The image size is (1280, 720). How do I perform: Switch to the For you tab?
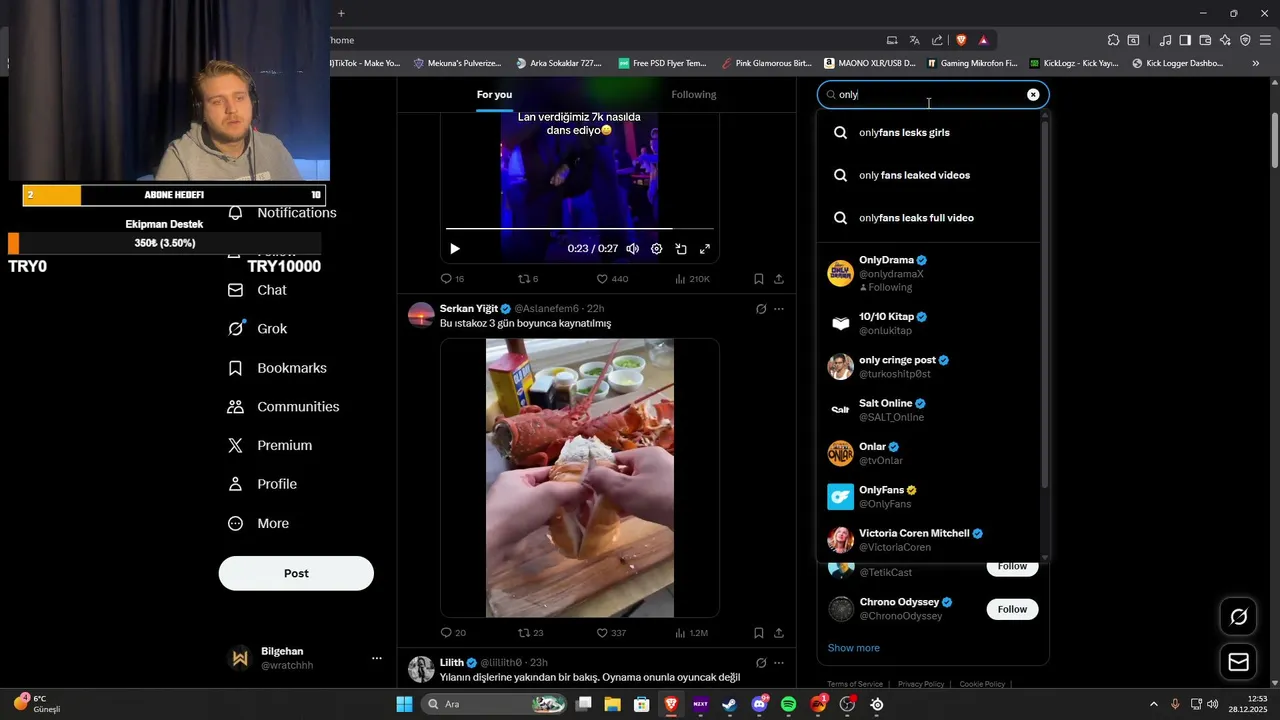point(494,94)
